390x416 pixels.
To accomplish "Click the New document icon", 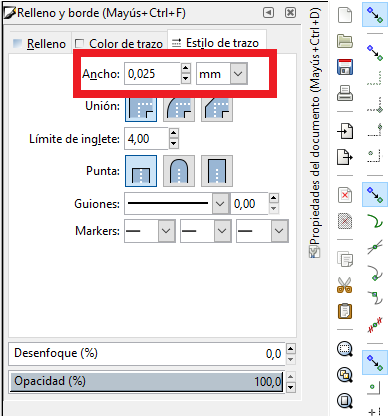I will pyautogui.click(x=345, y=15).
